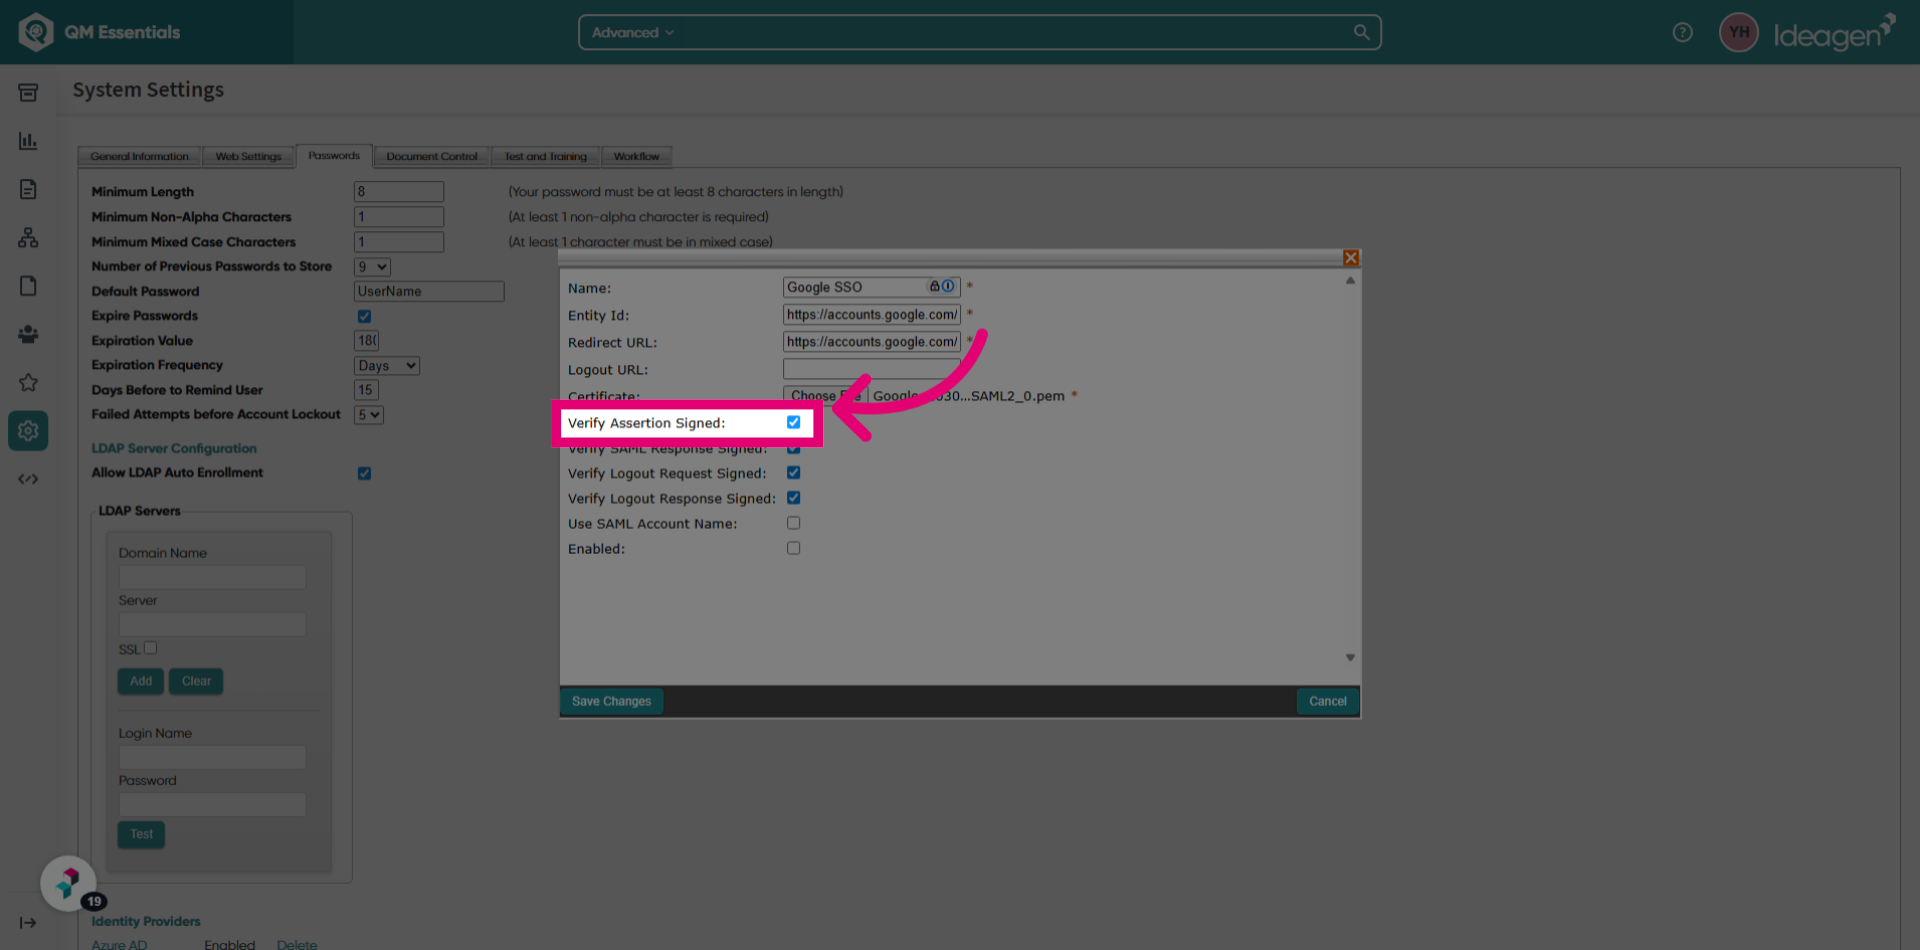Click the Logout URL input field

click(x=871, y=369)
